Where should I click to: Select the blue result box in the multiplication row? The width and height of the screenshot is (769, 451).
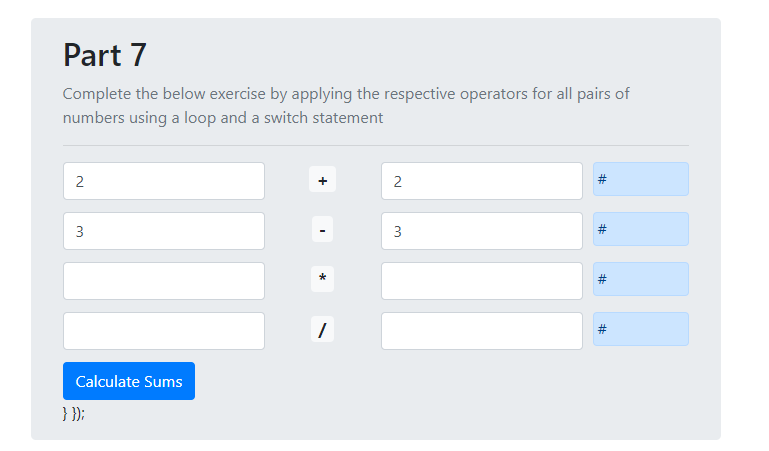tap(640, 279)
